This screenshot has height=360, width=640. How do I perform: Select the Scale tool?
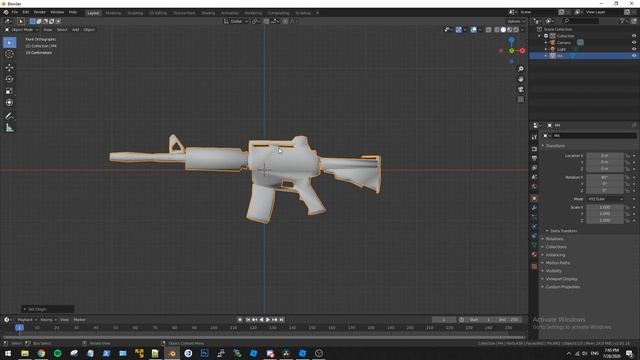[x=9, y=91]
